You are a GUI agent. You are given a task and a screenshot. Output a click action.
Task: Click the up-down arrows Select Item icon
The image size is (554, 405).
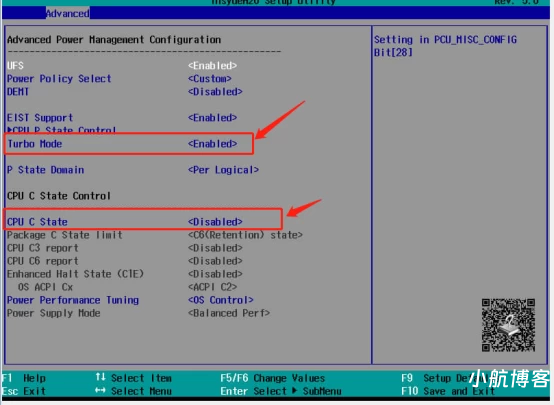[100, 377]
